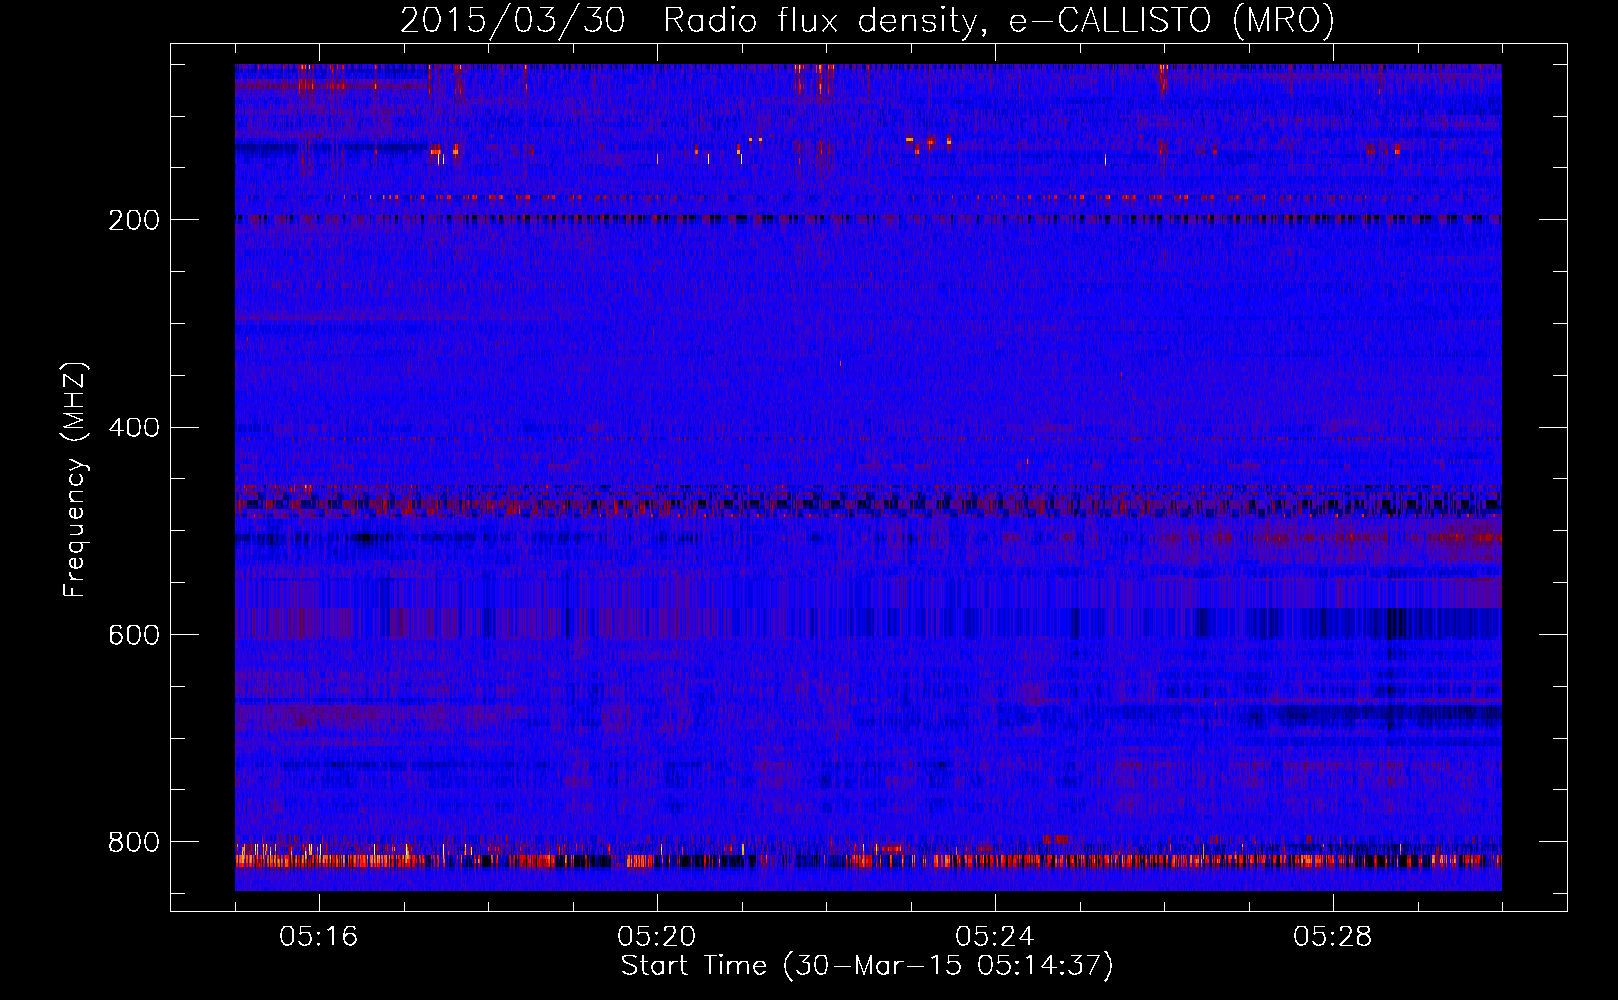
Task: Select the 'Frequency (MHZ)' y-axis label
Action: pos(75,479)
